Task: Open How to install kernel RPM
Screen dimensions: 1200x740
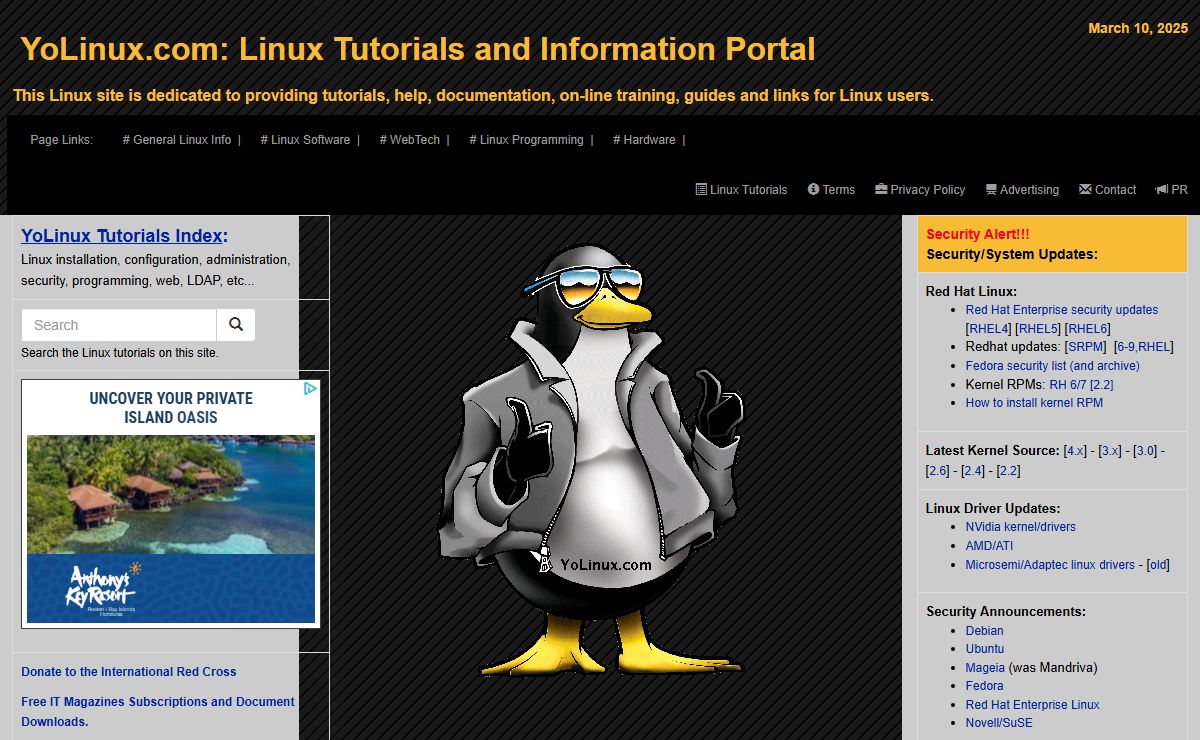Action: [x=1034, y=403]
